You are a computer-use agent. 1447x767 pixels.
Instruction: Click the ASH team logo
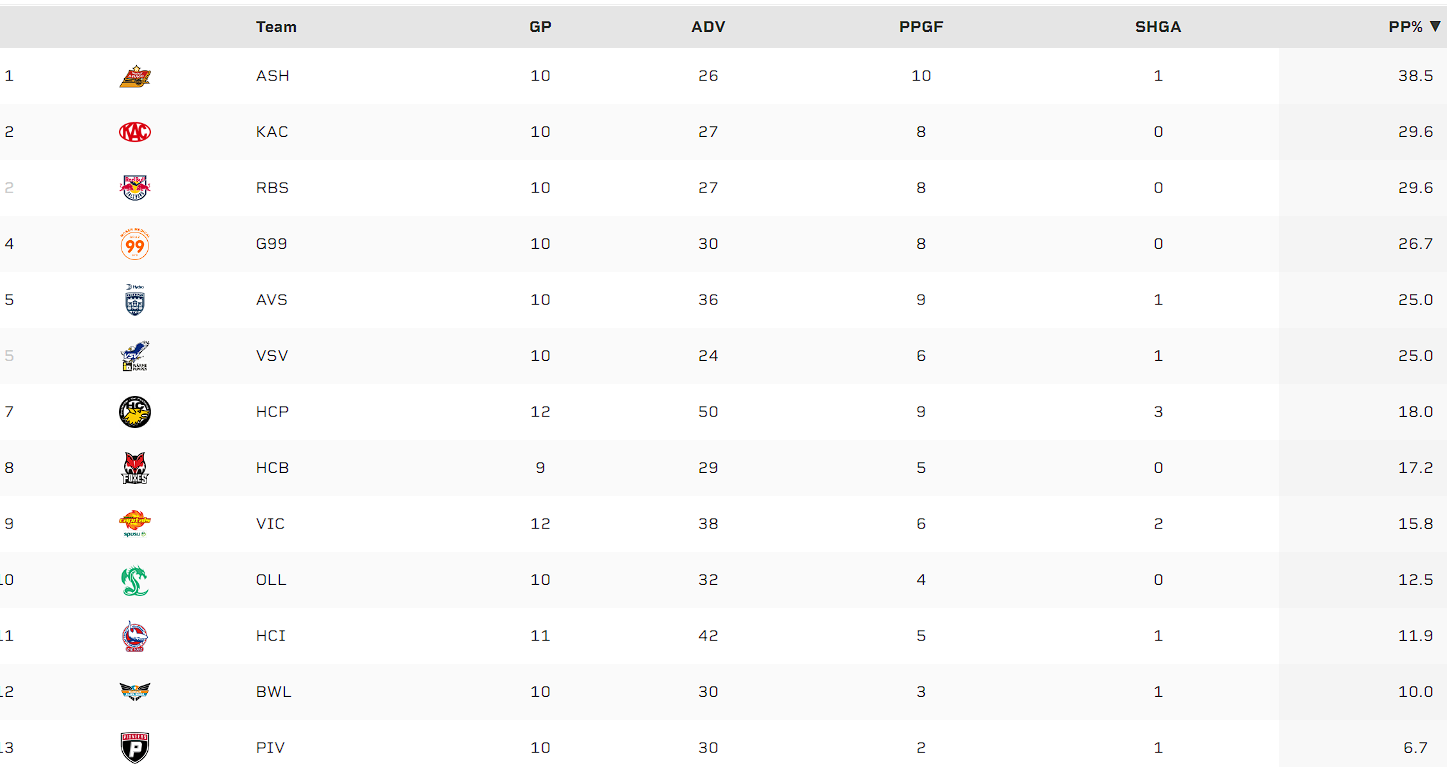[135, 76]
